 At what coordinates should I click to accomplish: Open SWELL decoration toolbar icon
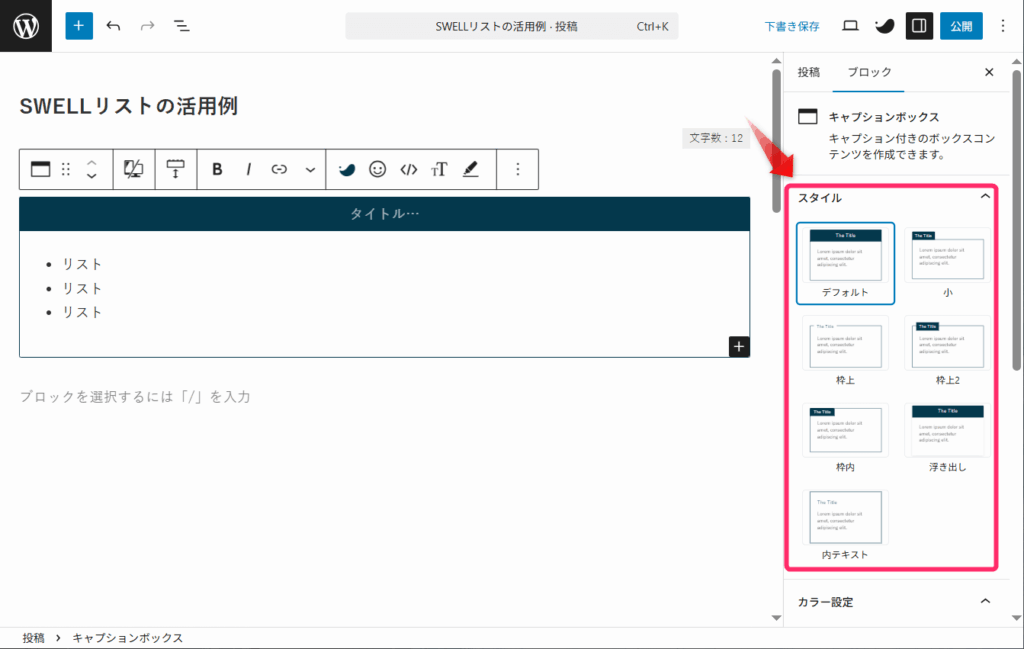click(347, 169)
